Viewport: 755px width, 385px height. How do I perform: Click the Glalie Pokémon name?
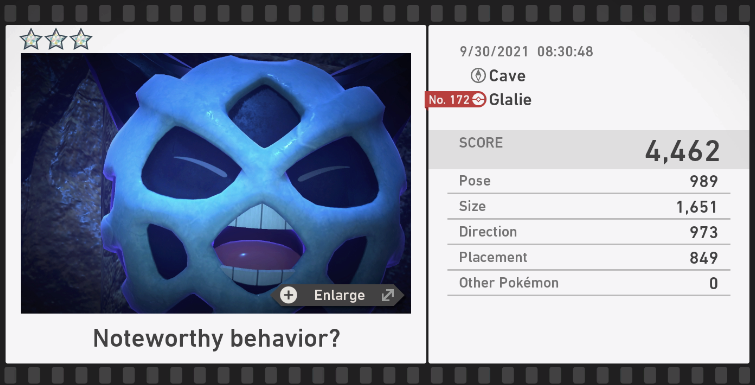[510, 100]
